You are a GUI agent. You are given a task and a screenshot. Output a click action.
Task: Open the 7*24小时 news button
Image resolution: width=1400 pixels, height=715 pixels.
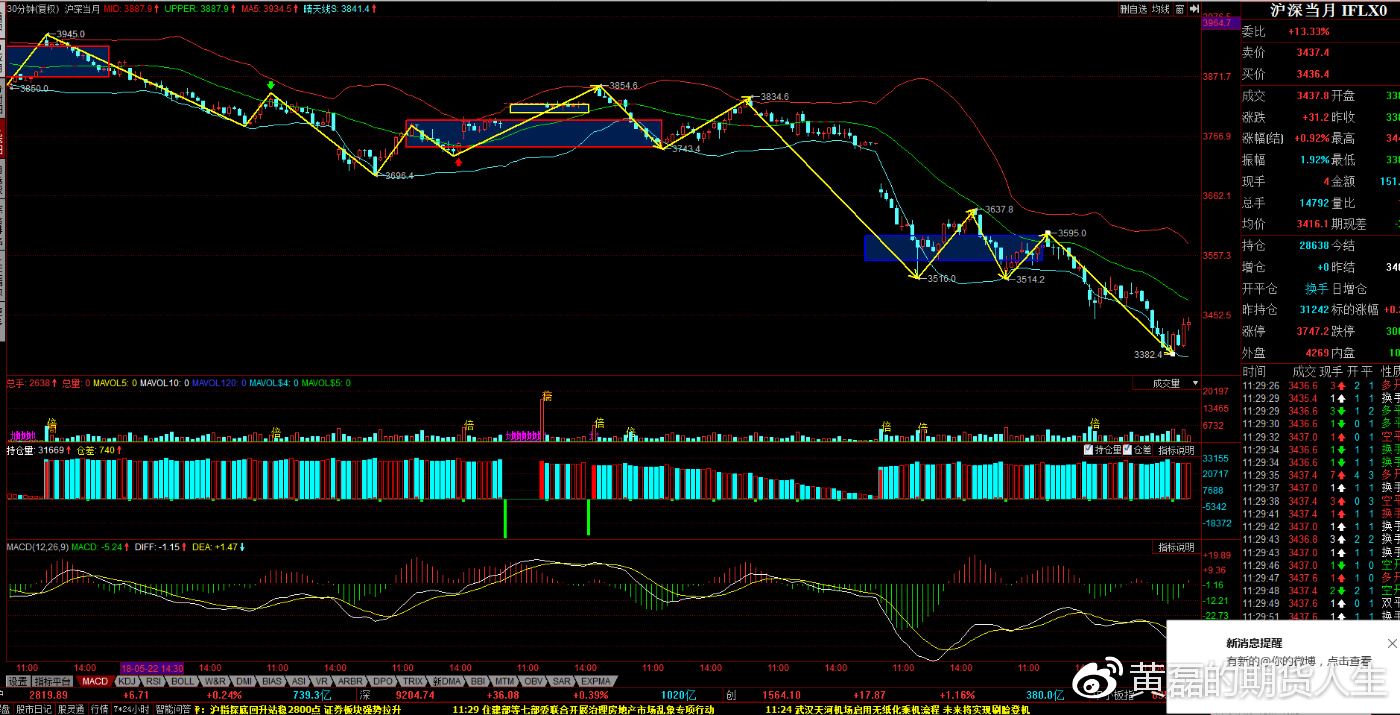(x=132, y=709)
